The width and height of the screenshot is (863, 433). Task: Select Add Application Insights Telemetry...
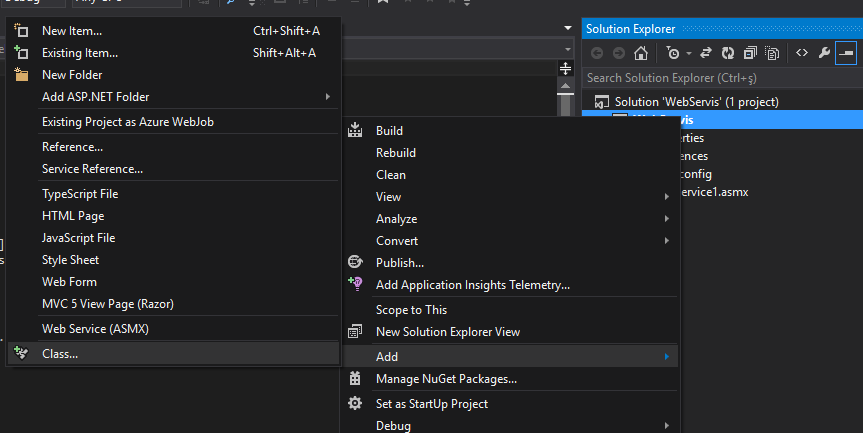click(x=510, y=285)
